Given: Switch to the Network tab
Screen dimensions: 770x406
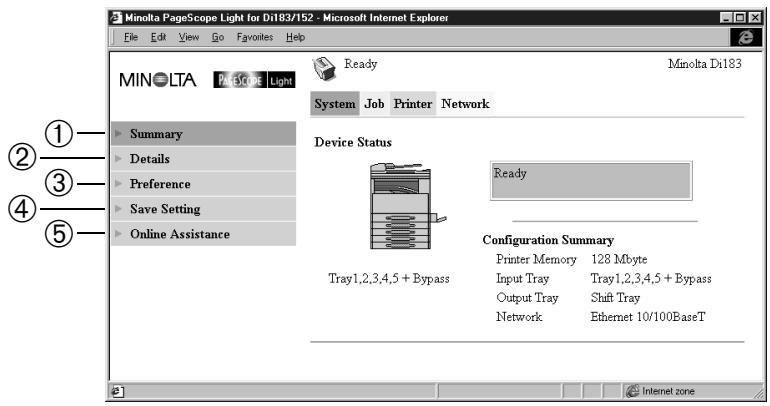Looking at the screenshot, I should point(465,104).
